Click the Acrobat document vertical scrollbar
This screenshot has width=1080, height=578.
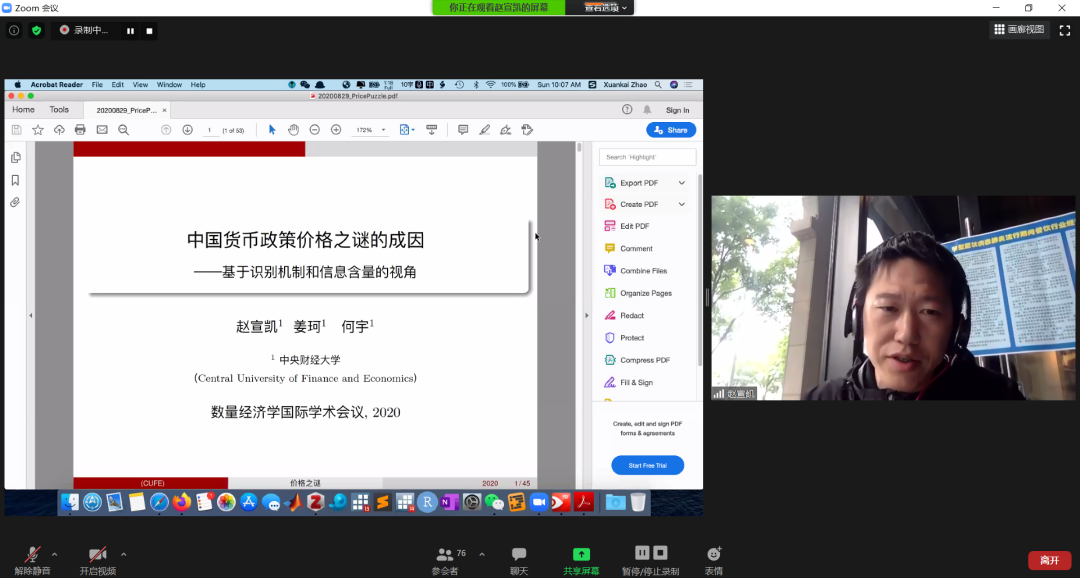pyautogui.click(x=579, y=300)
